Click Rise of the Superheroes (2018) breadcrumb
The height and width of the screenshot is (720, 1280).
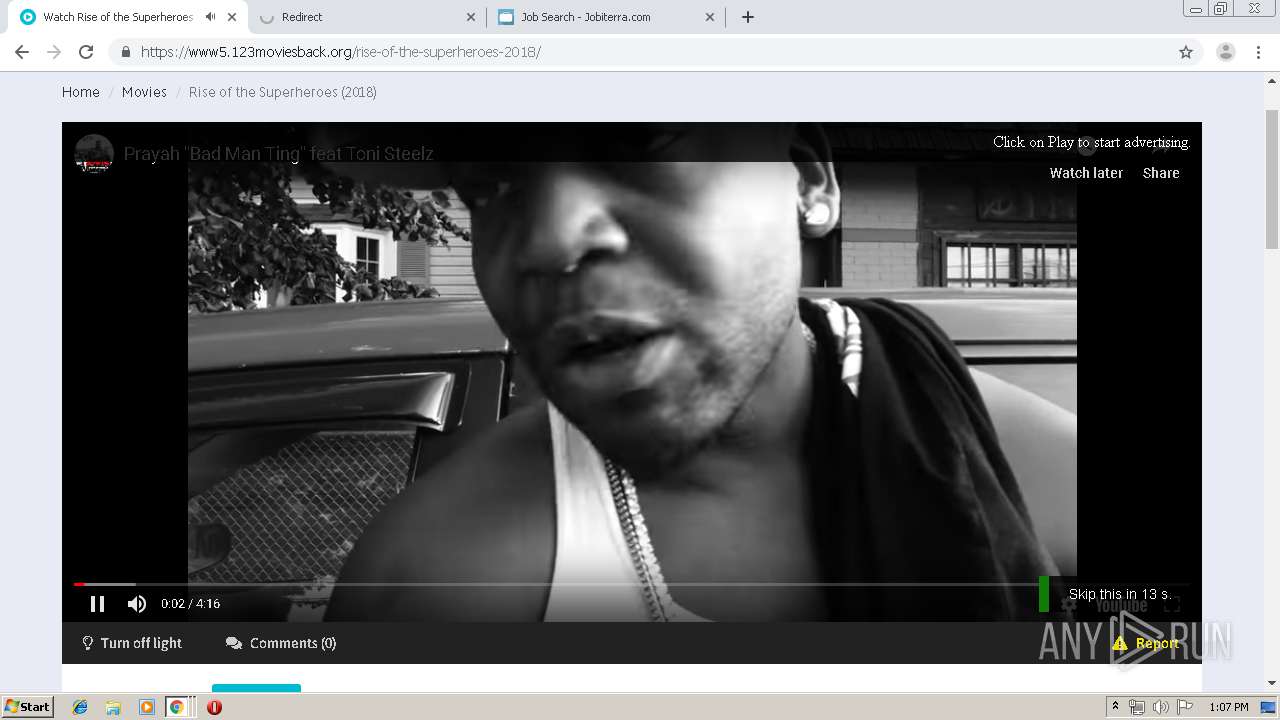pyautogui.click(x=283, y=92)
